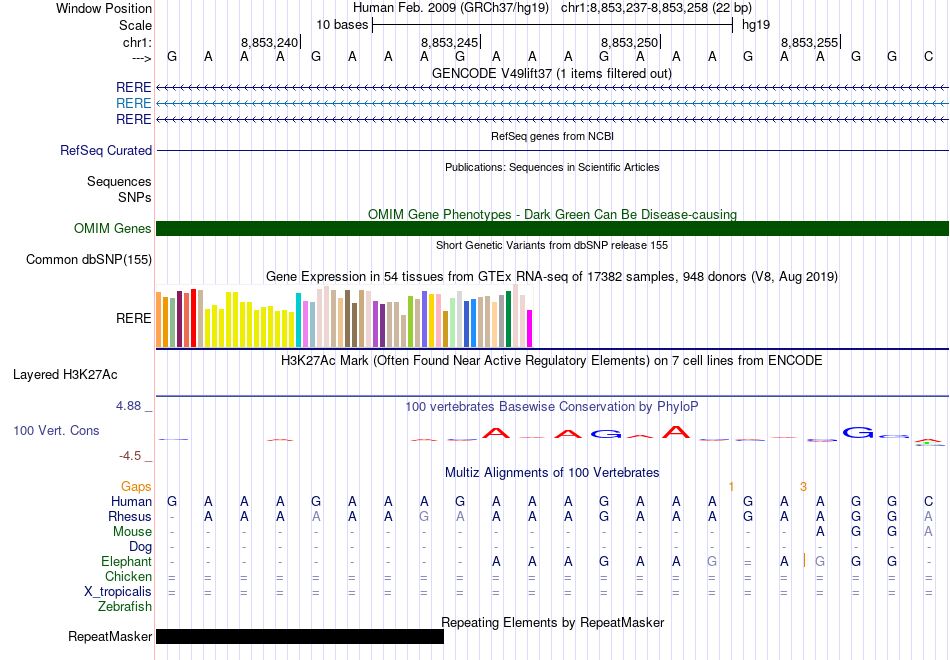Click the GTEx Gene Expression track title
The width and height of the screenshot is (950, 660).
coord(551,277)
